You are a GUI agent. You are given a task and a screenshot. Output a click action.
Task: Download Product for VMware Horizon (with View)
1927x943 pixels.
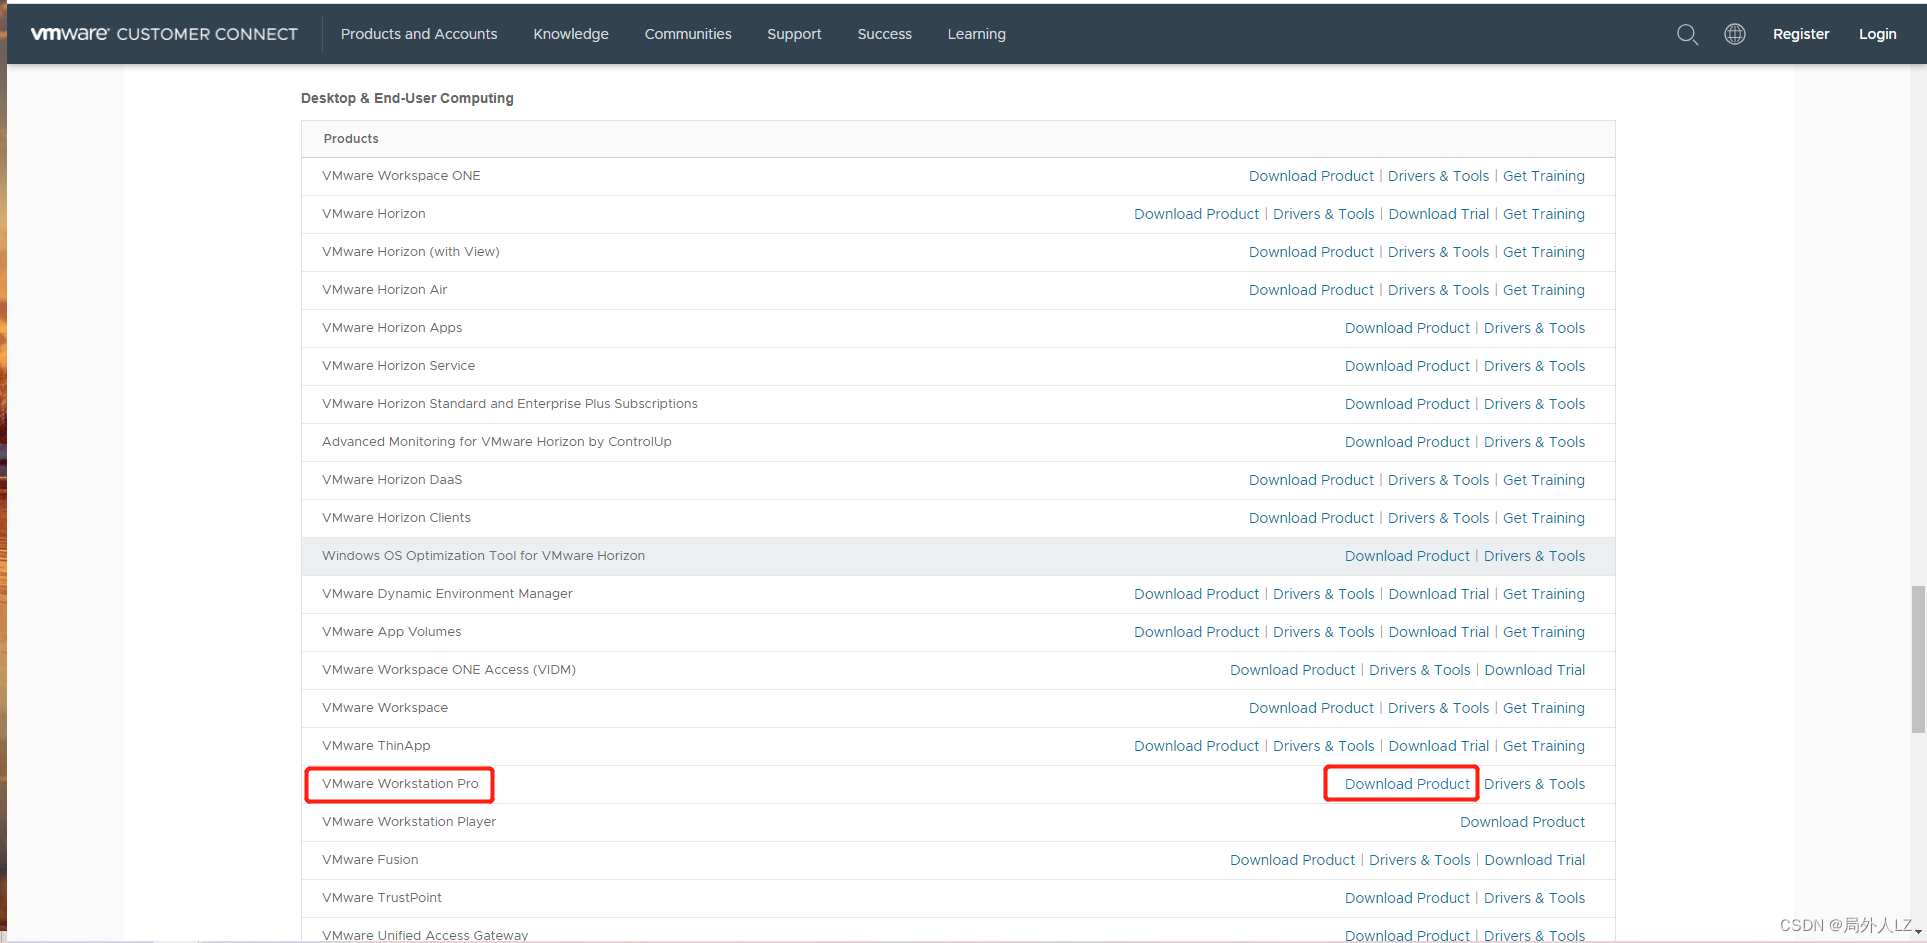coord(1311,252)
